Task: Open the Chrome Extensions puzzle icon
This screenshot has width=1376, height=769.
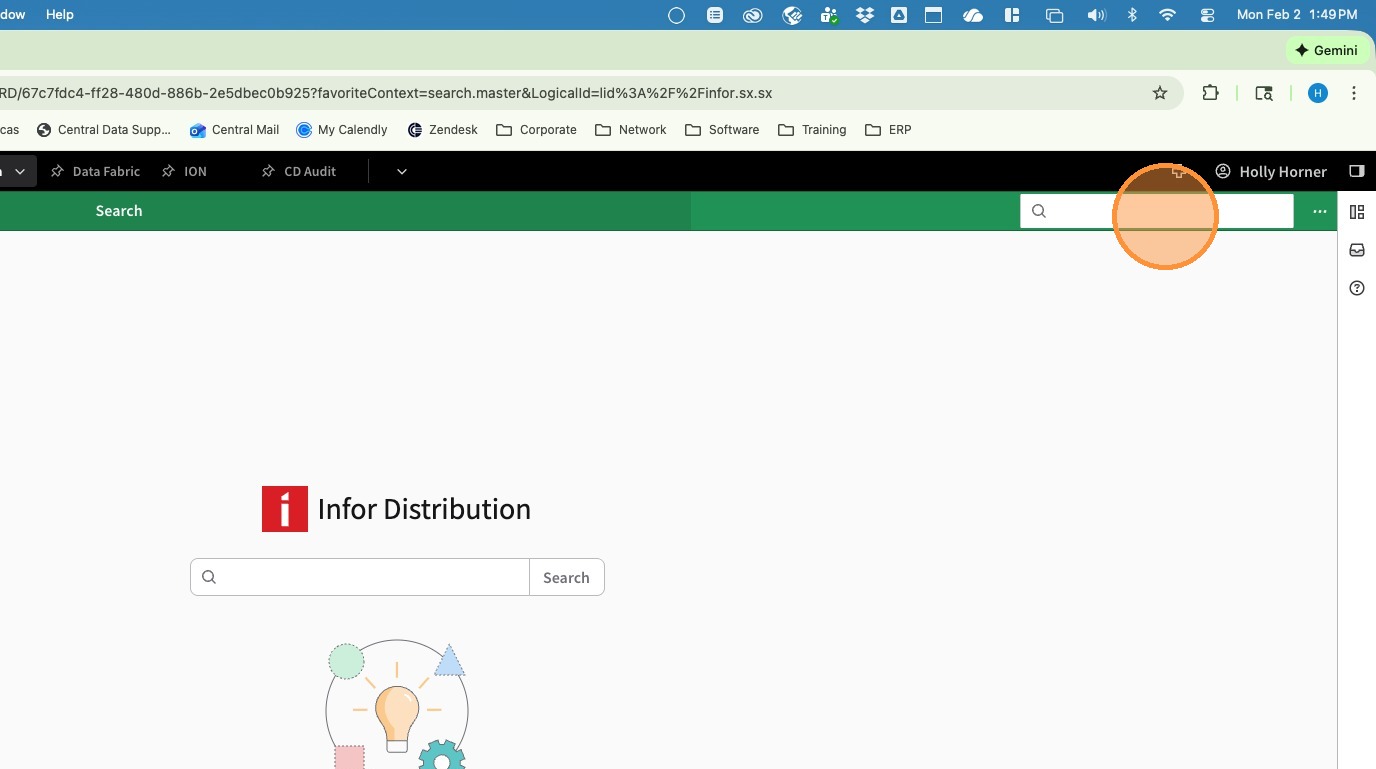Action: tap(1210, 93)
